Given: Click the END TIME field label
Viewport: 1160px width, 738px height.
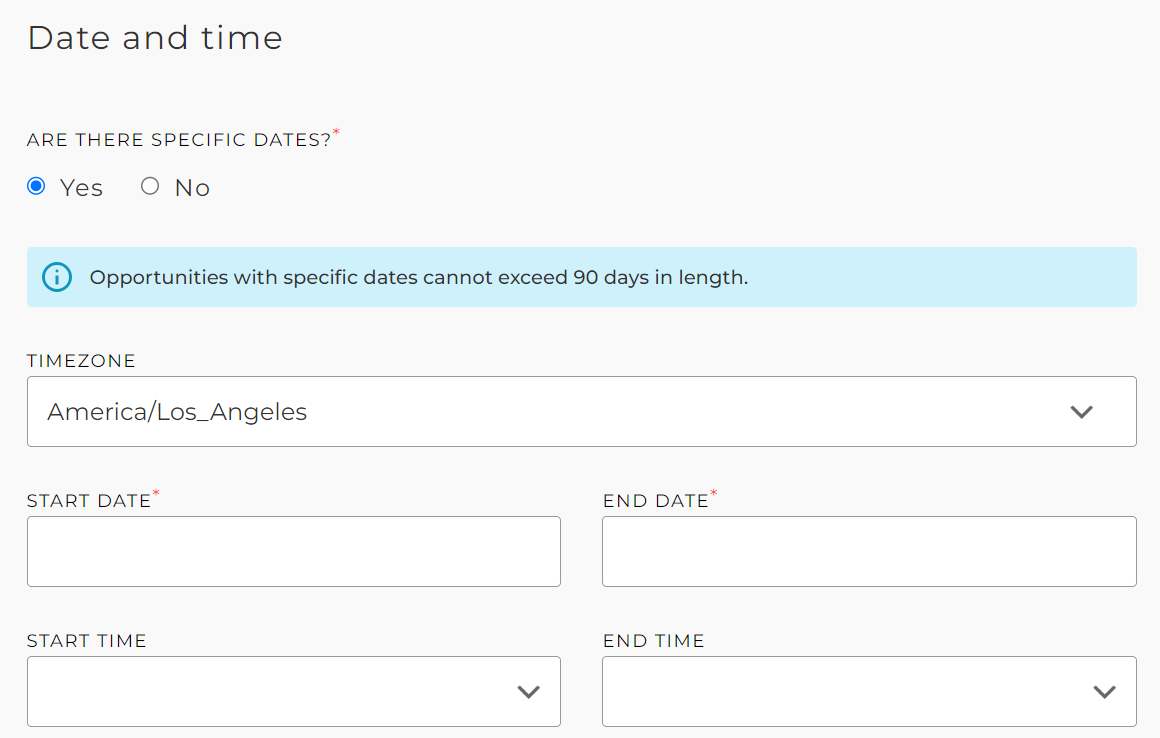Looking at the screenshot, I should click(x=653, y=640).
